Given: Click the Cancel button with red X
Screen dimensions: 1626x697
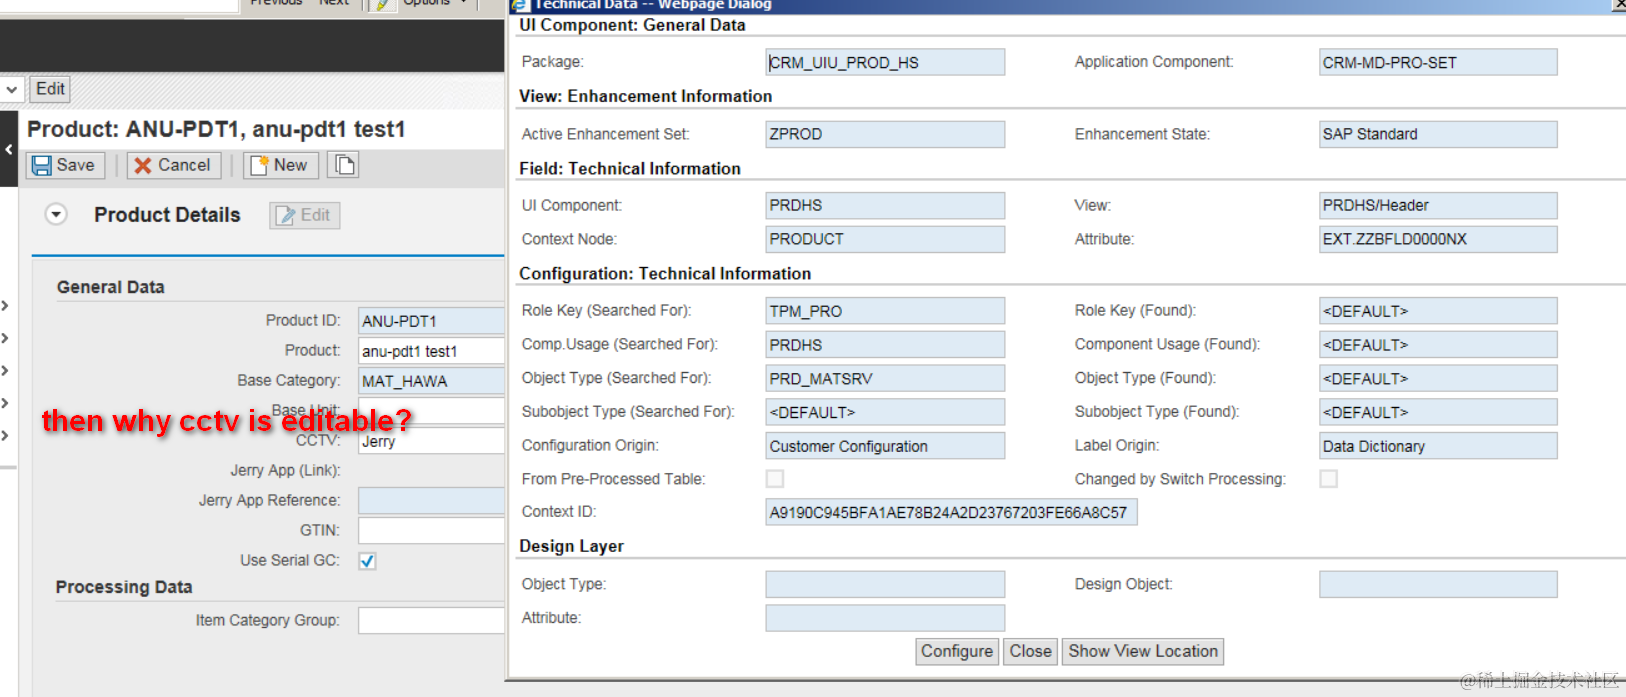Looking at the screenshot, I should click(173, 165).
